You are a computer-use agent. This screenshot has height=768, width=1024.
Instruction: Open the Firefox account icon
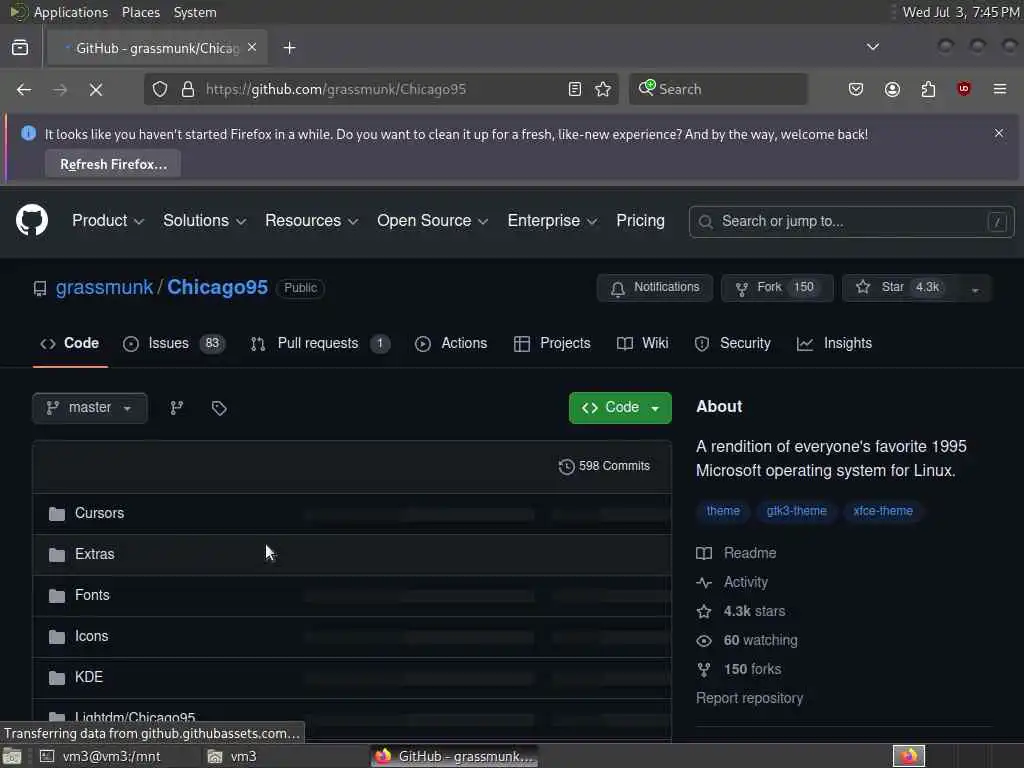892,89
